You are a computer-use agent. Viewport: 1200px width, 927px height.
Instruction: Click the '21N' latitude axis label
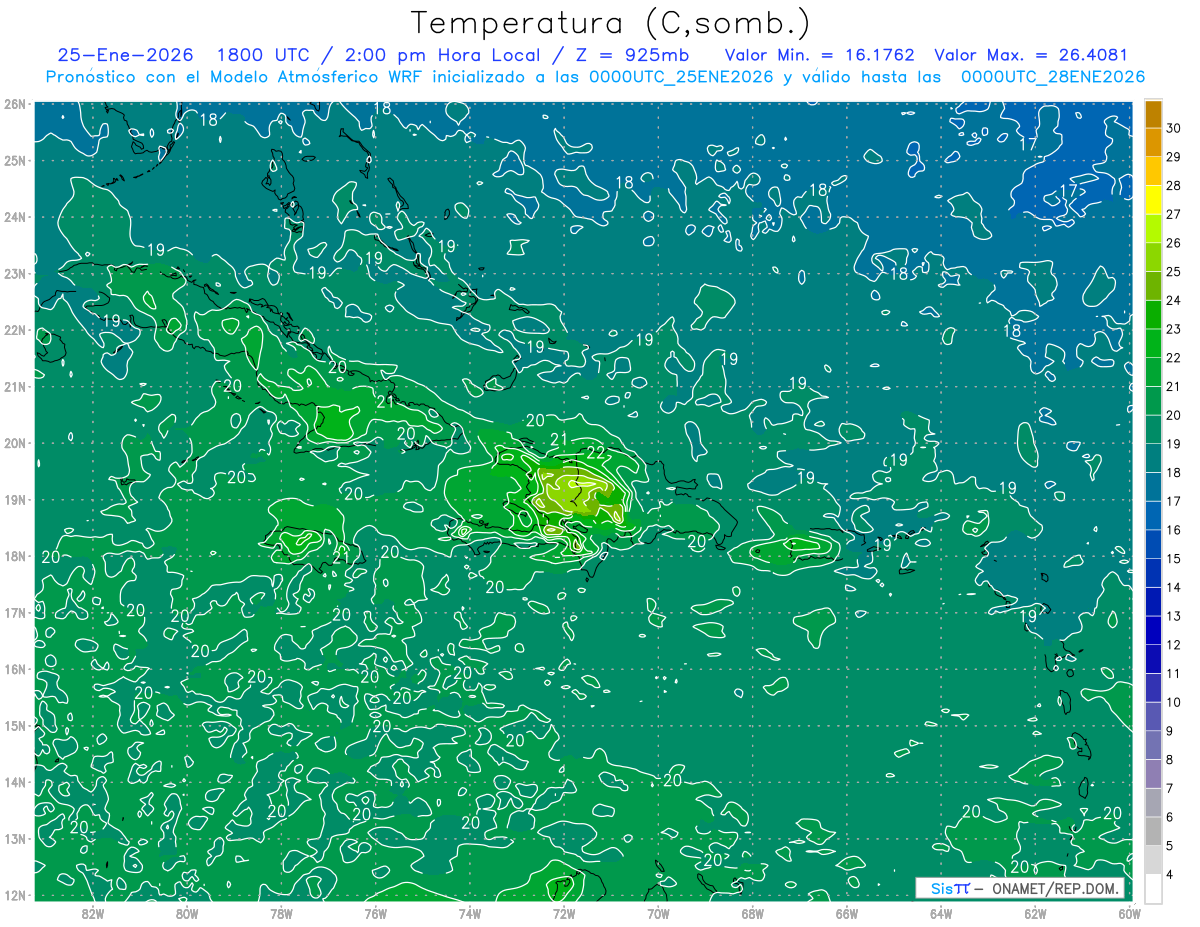14,386
